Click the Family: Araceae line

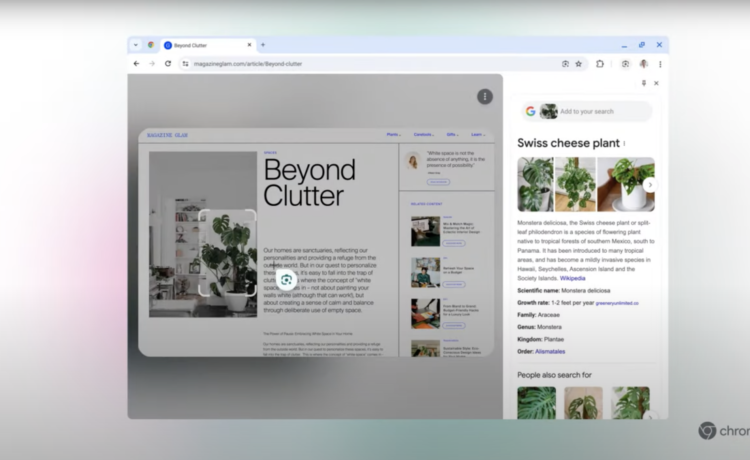coord(538,315)
